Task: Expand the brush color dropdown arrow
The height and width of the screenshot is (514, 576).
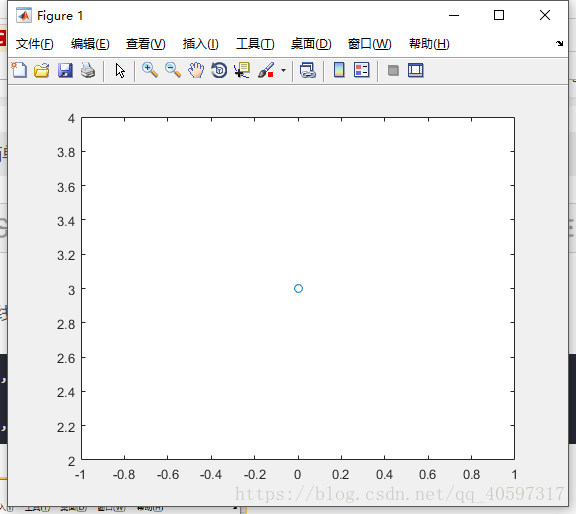Action: [x=283, y=70]
